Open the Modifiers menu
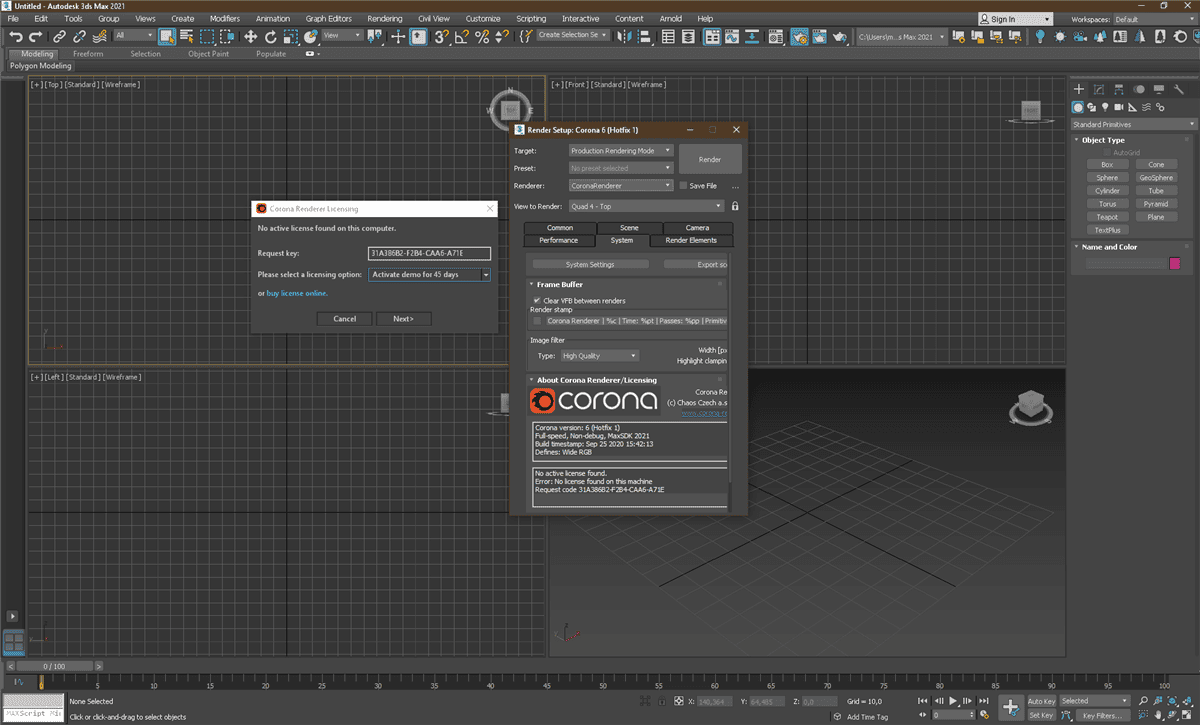Image resolution: width=1200 pixels, height=725 pixels. coord(225,19)
